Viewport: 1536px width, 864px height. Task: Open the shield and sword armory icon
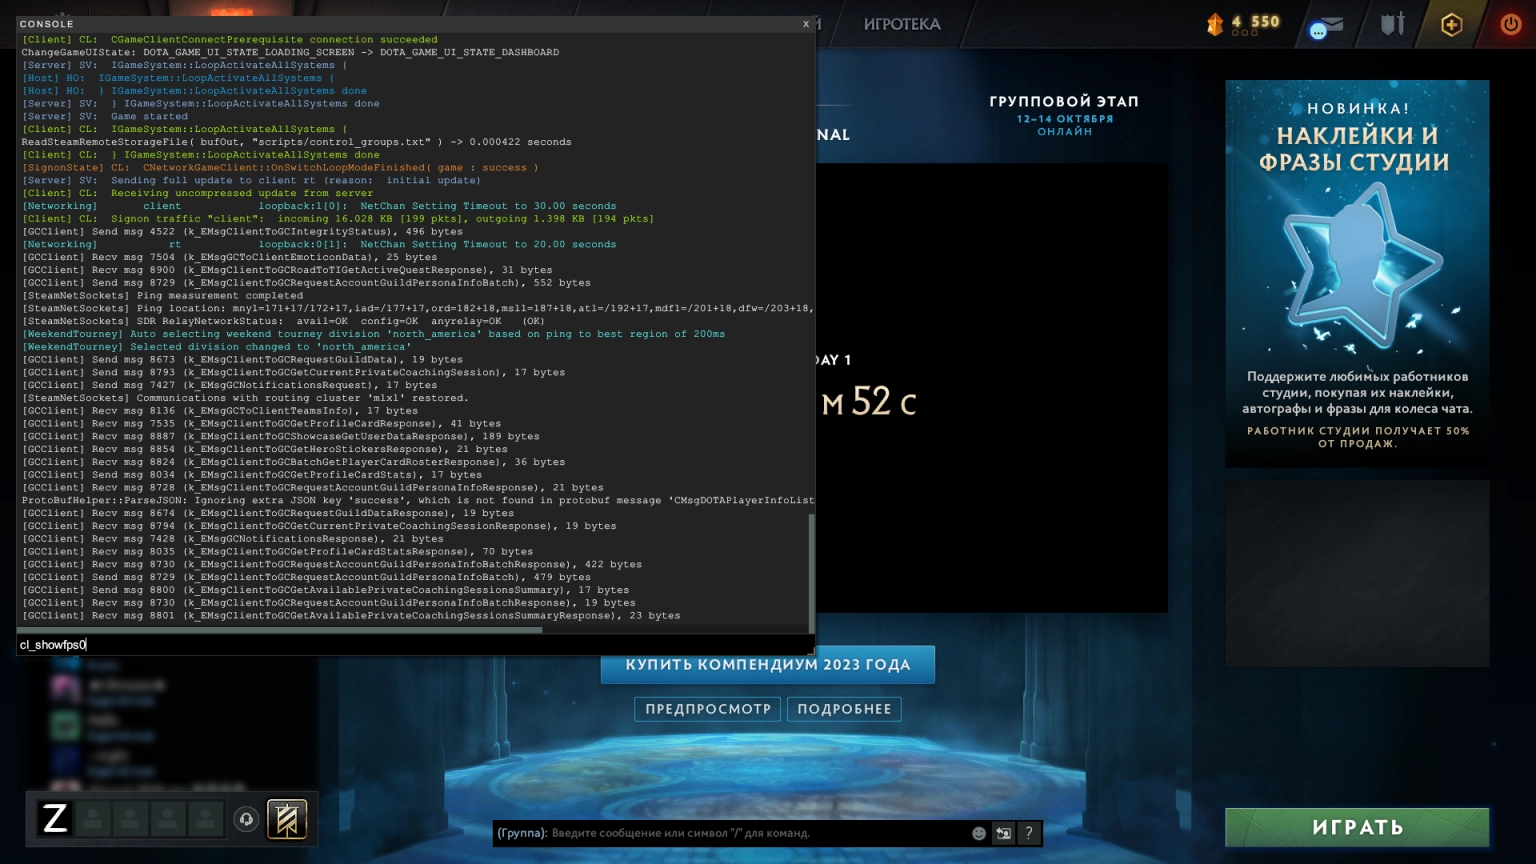[1393, 24]
